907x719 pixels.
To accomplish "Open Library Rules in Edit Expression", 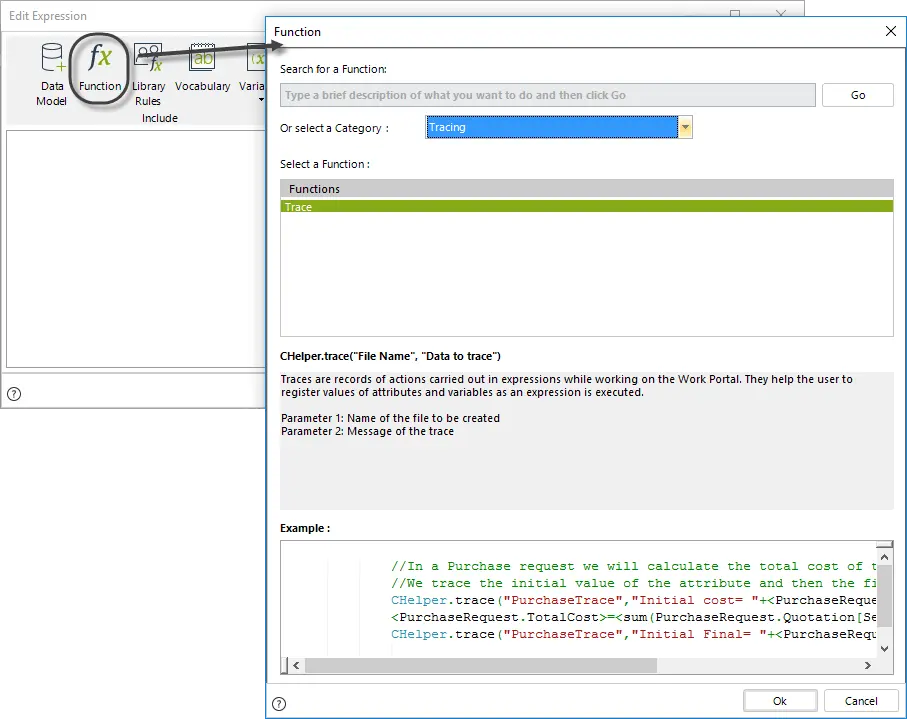I will point(148,75).
